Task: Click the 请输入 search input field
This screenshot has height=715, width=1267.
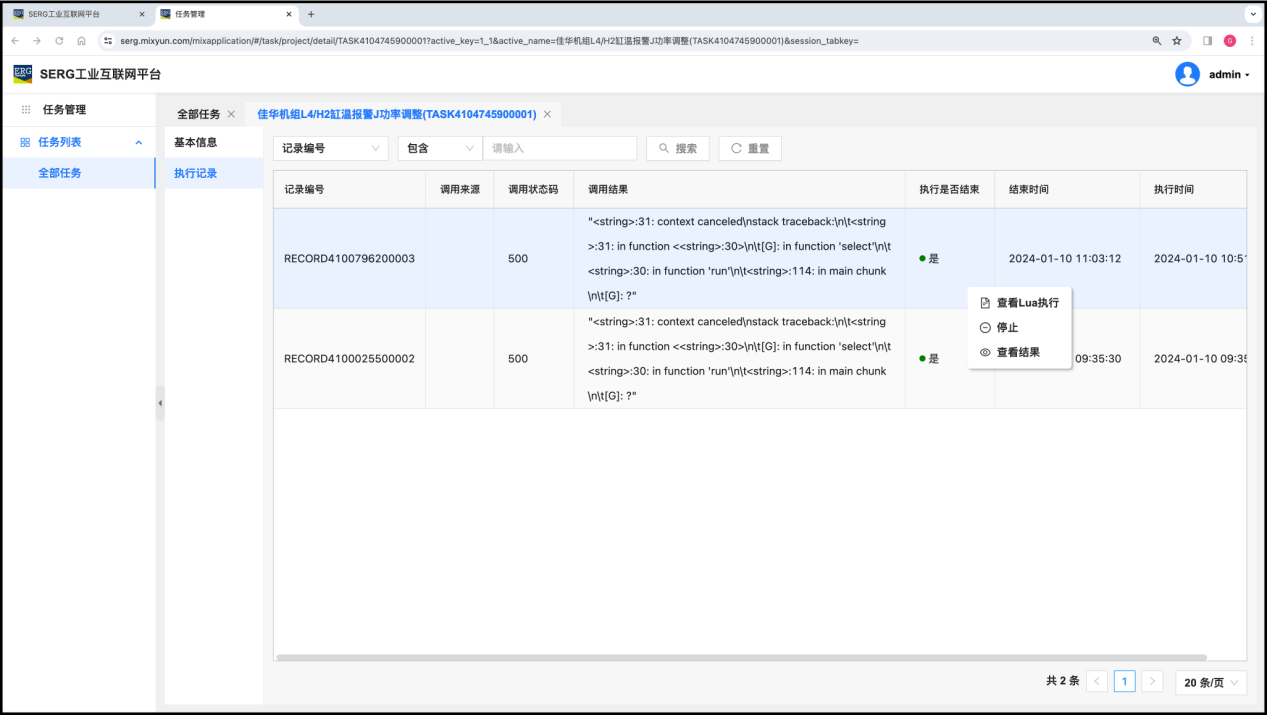Action: tap(559, 148)
